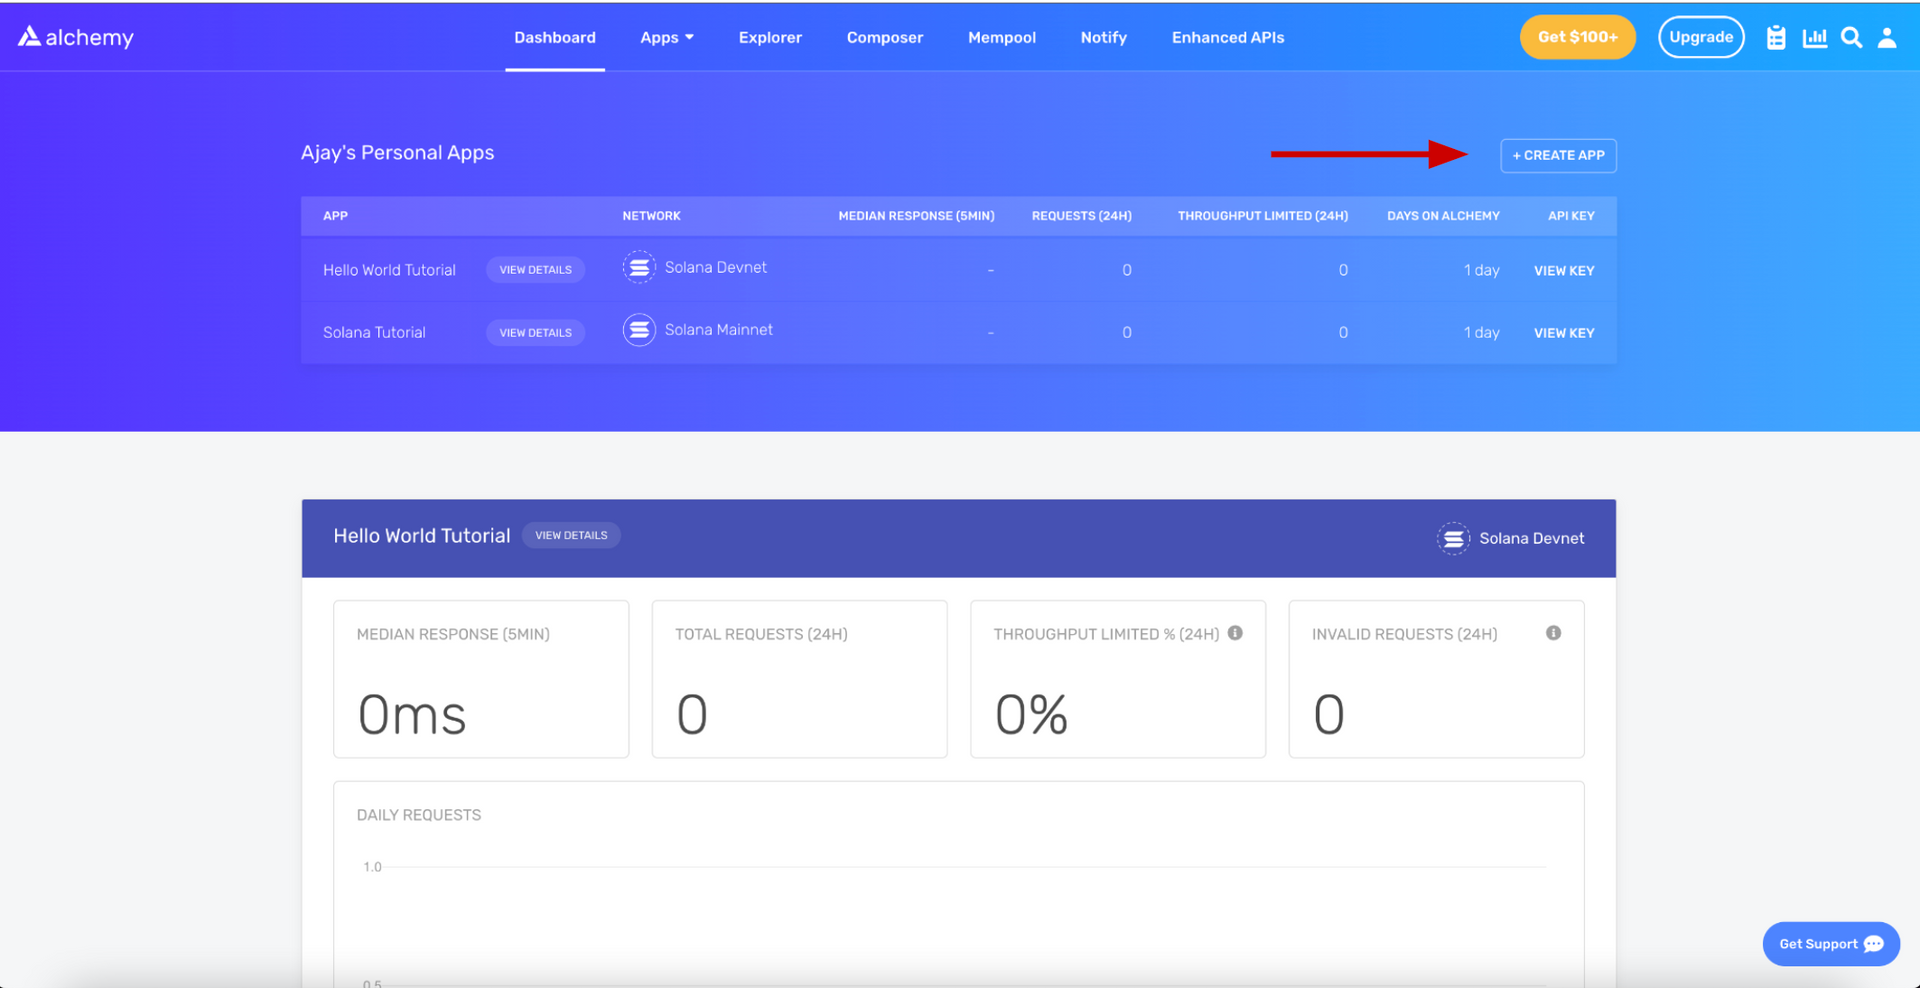Click the Throughput Limited (24H) column header
The image size is (1920, 988).
click(x=1263, y=216)
